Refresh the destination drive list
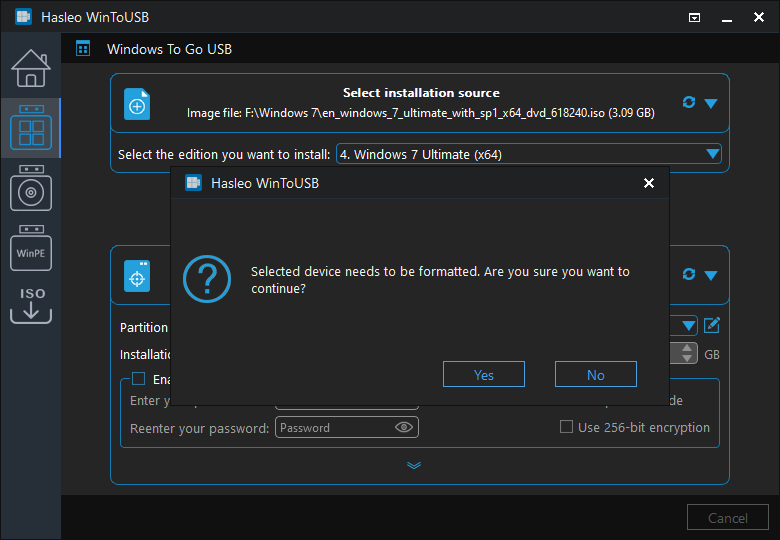 click(688, 274)
